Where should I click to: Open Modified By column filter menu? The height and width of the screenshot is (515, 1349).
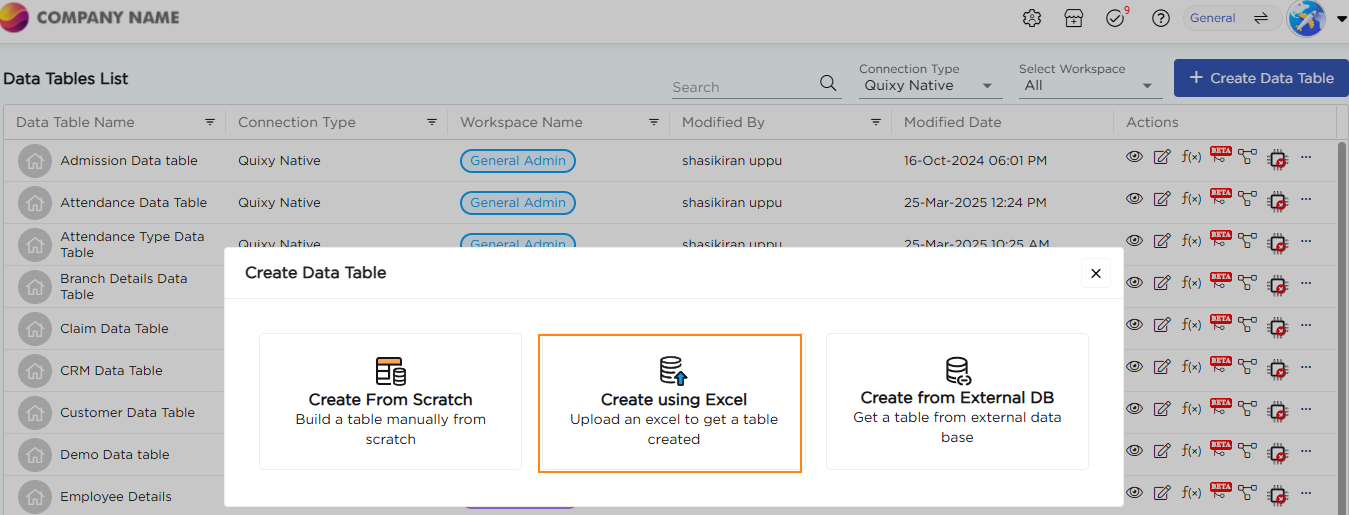click(x=875, y=122)
